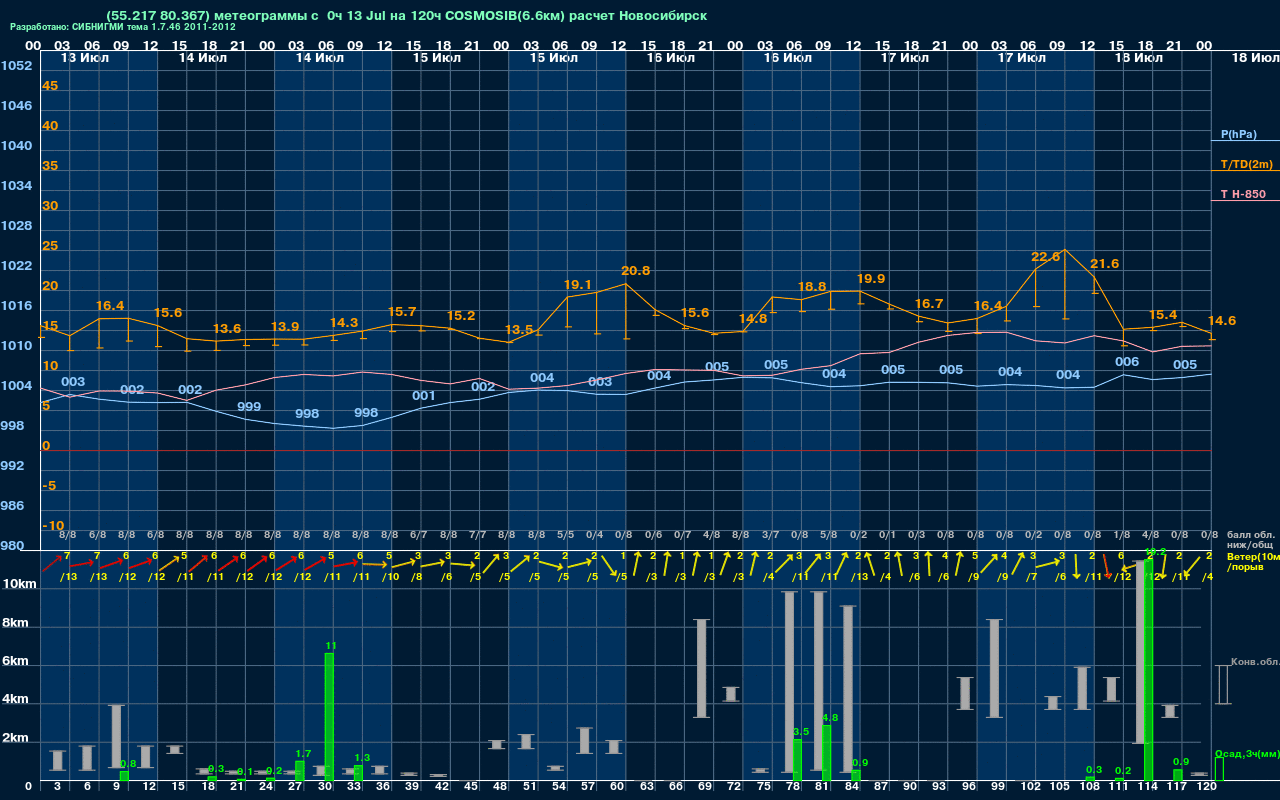Click cloud cover value 1/8

1121,535
